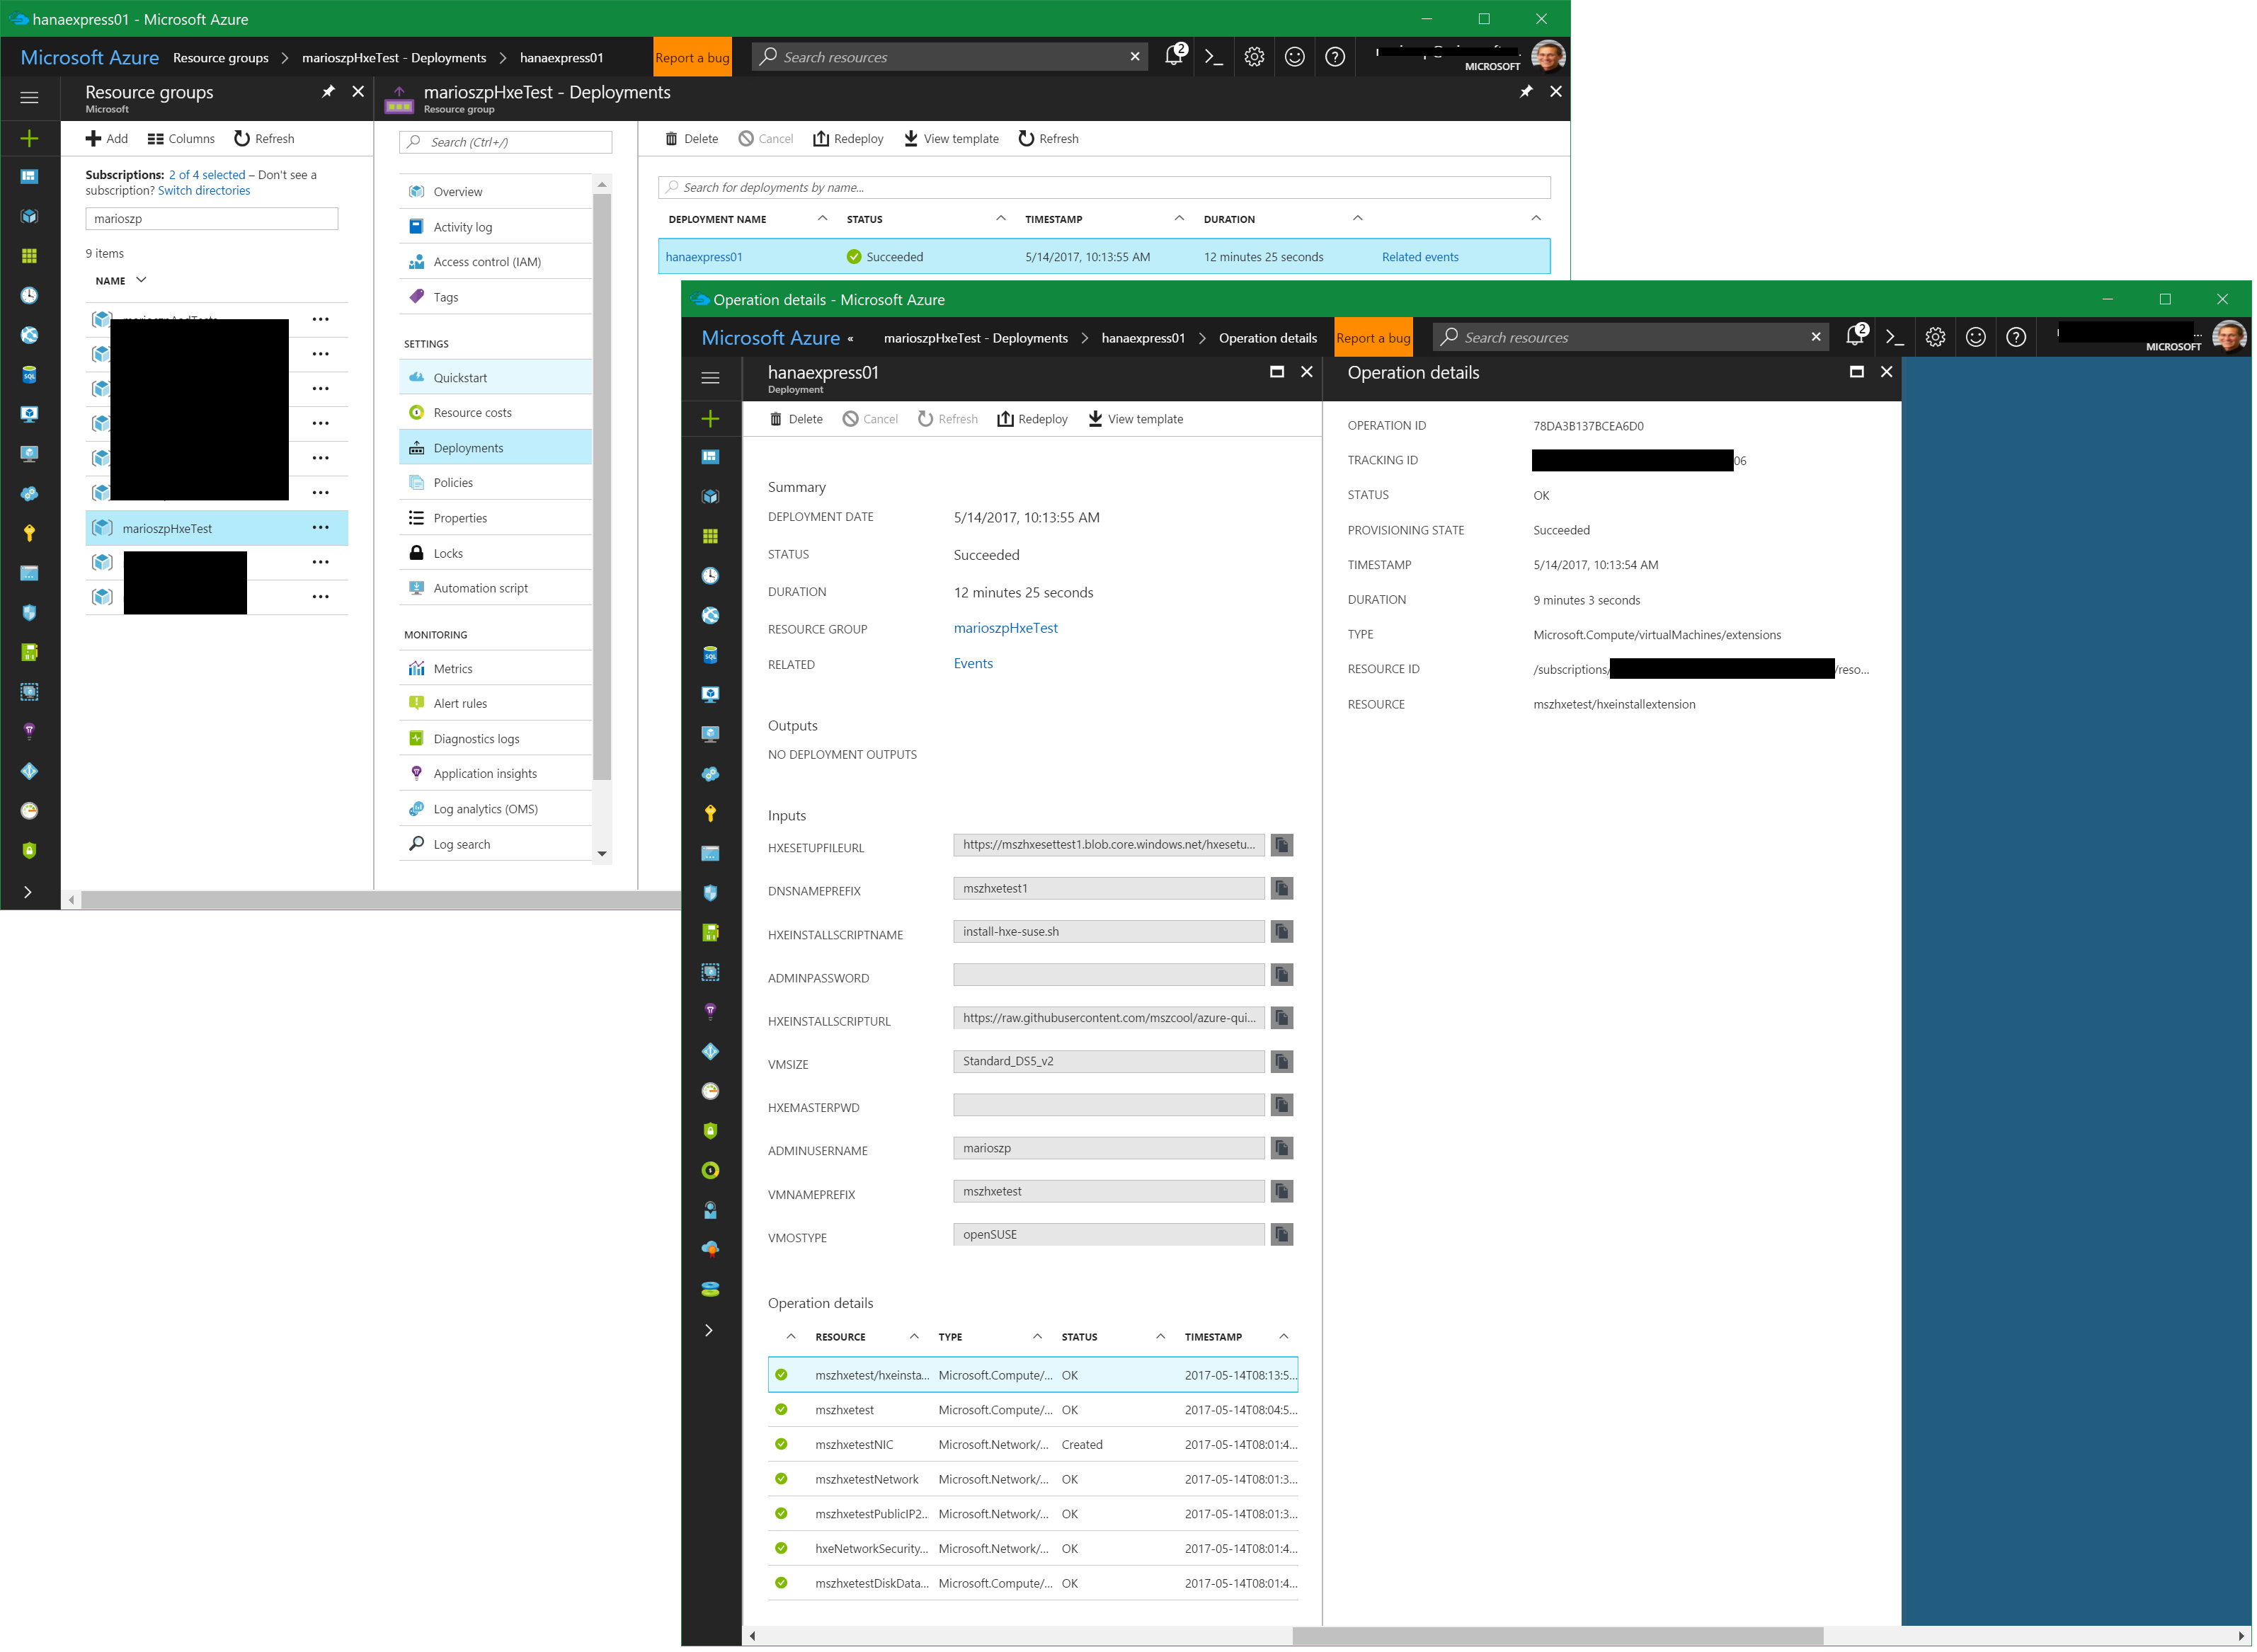Click the Related events link
The height and width of the screenshot is (1652, 2257).
(1421, 257)
